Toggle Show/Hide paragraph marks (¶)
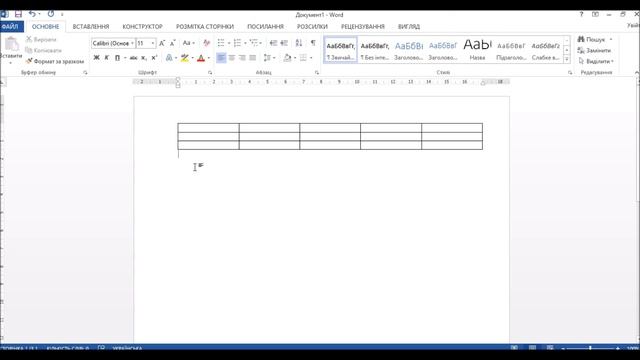Screen dimensions: 640x360 [313, 43]
